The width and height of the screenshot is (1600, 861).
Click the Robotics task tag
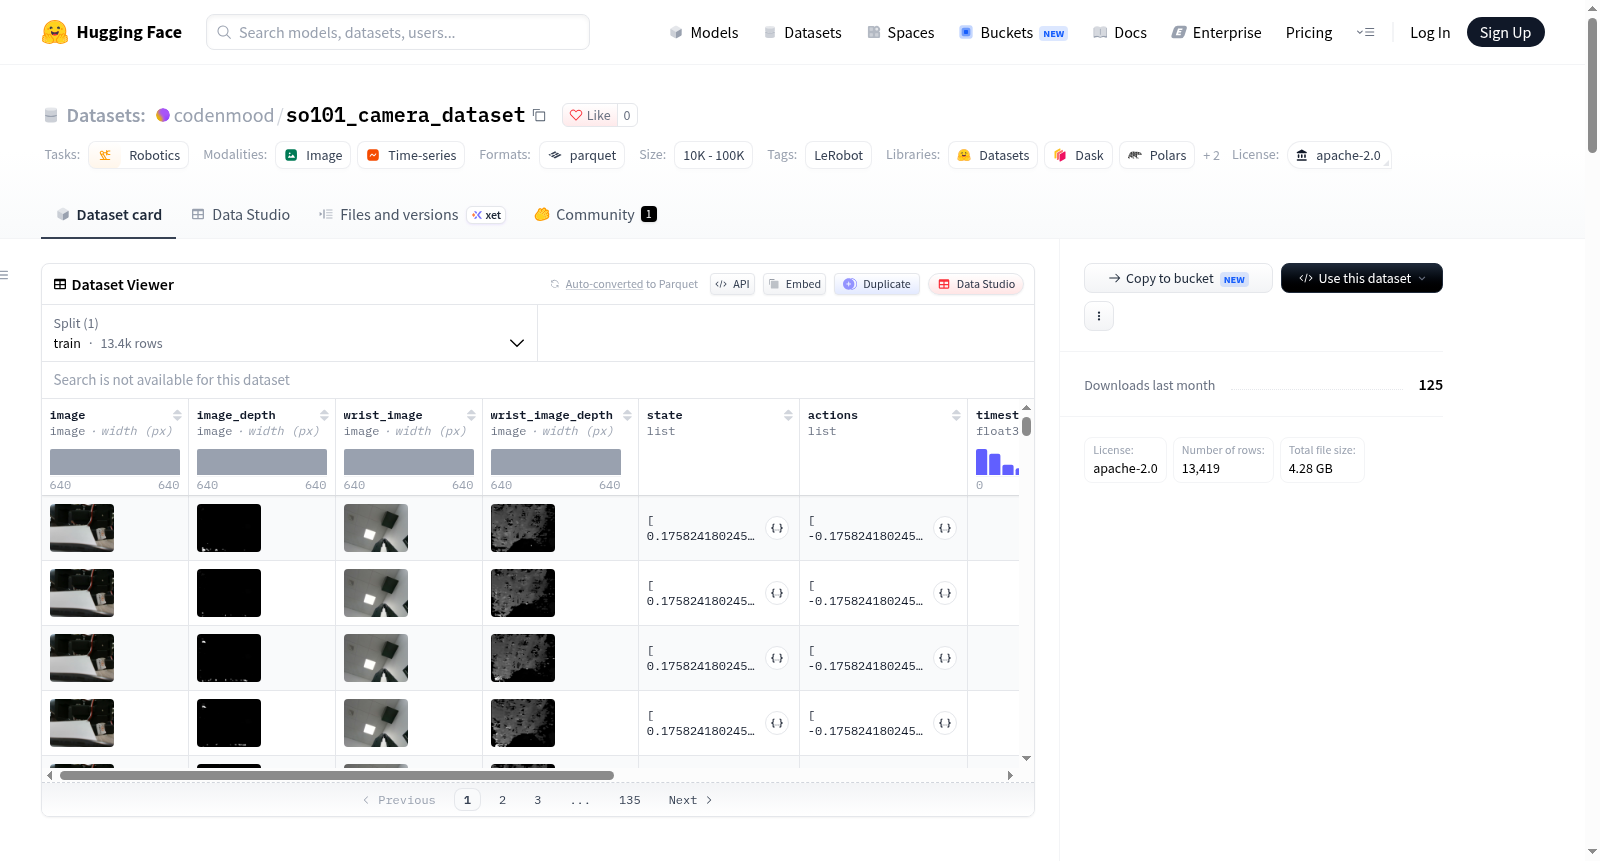139,155
